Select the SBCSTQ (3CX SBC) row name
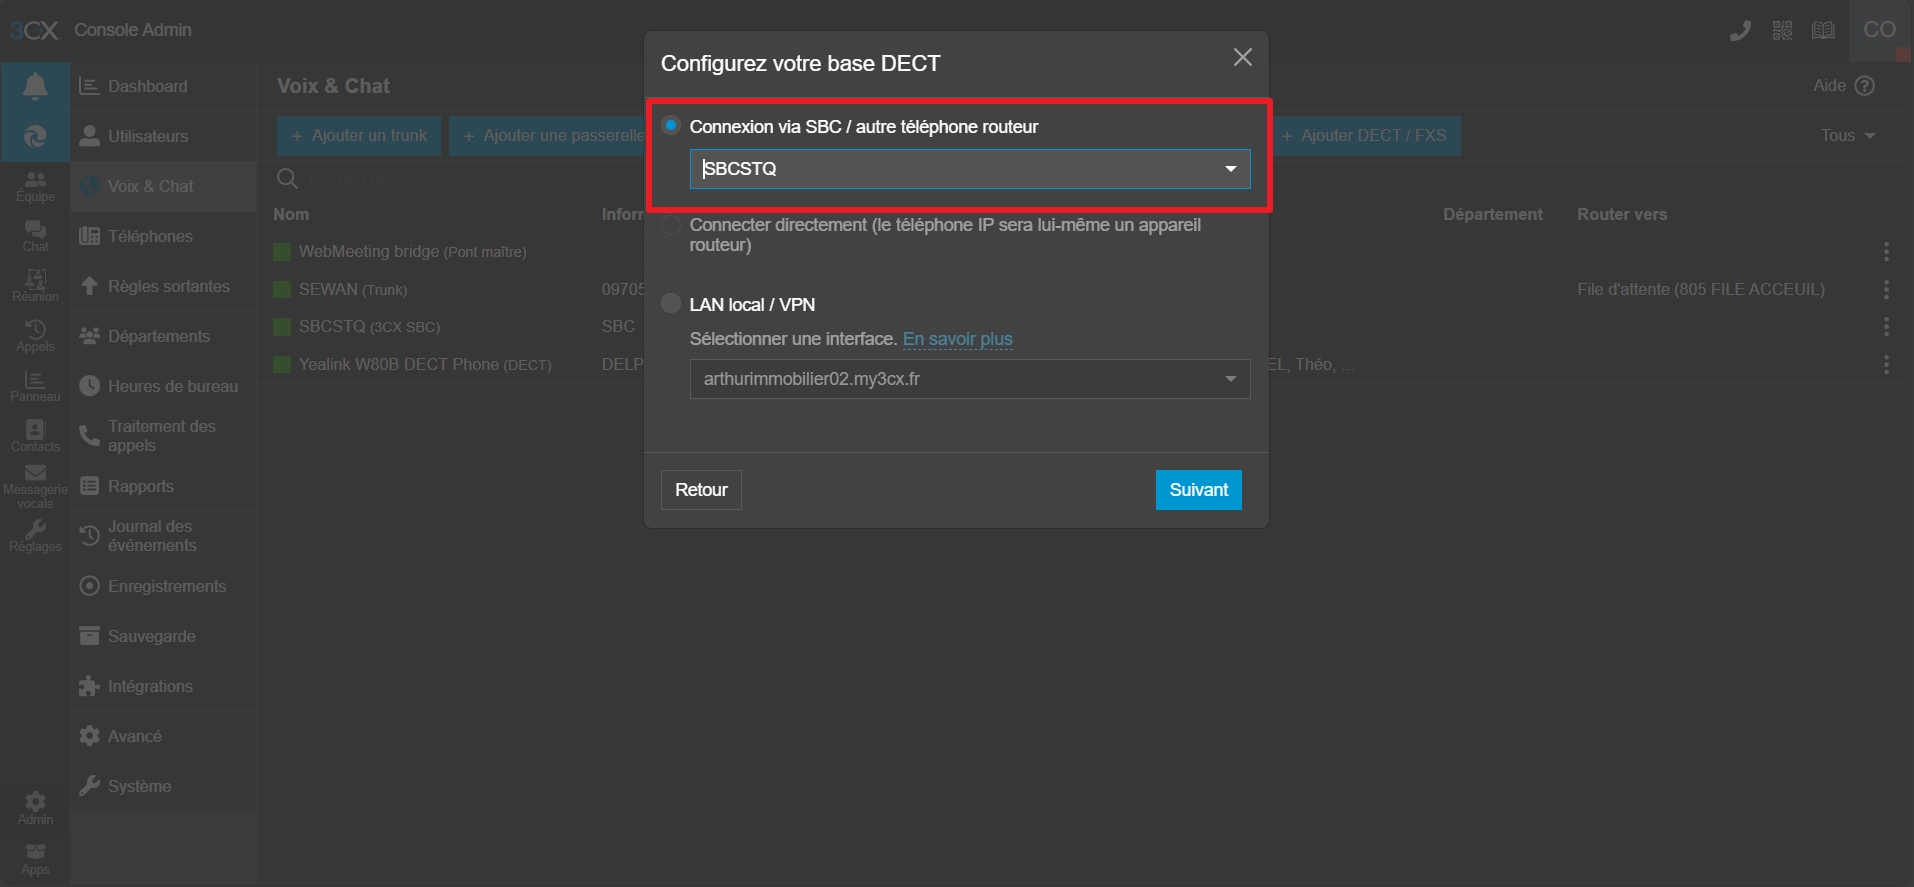The image size is (1914, 887). (x=369, y=327)
